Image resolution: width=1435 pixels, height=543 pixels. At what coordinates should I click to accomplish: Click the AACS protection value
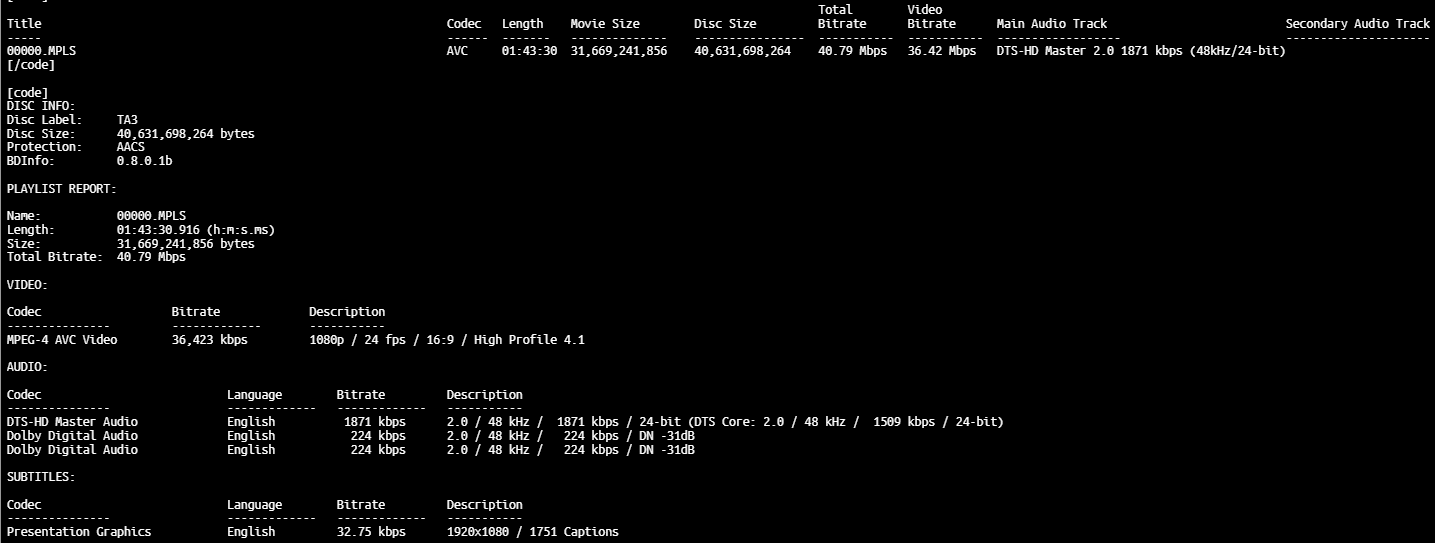click(131, 147)
